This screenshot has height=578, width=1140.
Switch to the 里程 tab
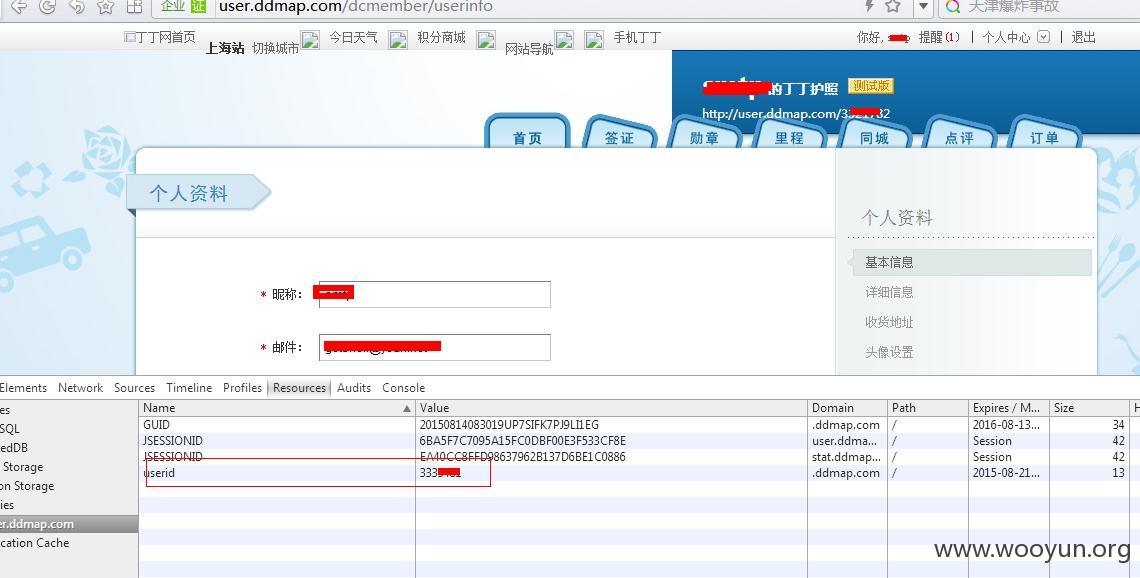coord(790,134)
